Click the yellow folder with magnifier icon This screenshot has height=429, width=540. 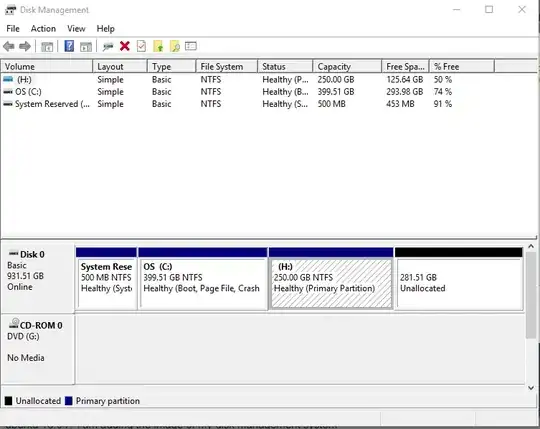(175, 46)
